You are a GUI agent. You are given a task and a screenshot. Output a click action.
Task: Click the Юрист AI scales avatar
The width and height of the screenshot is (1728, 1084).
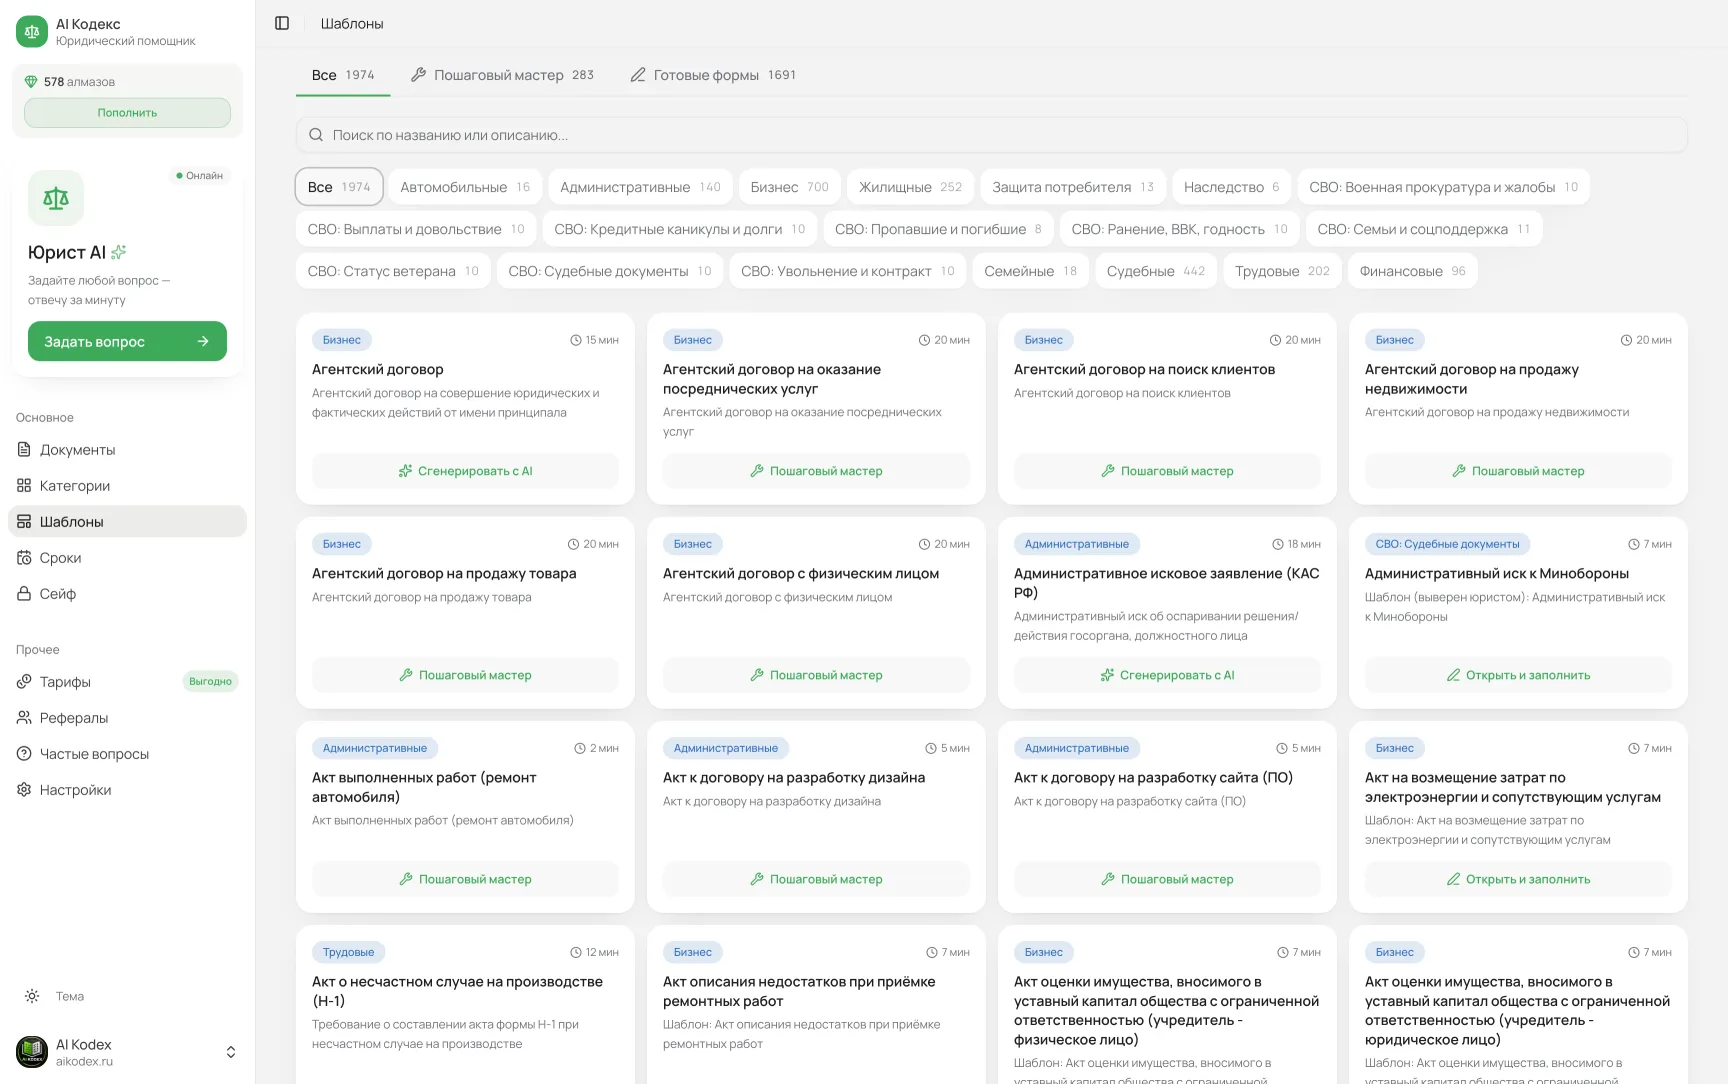tap(56, 198)
